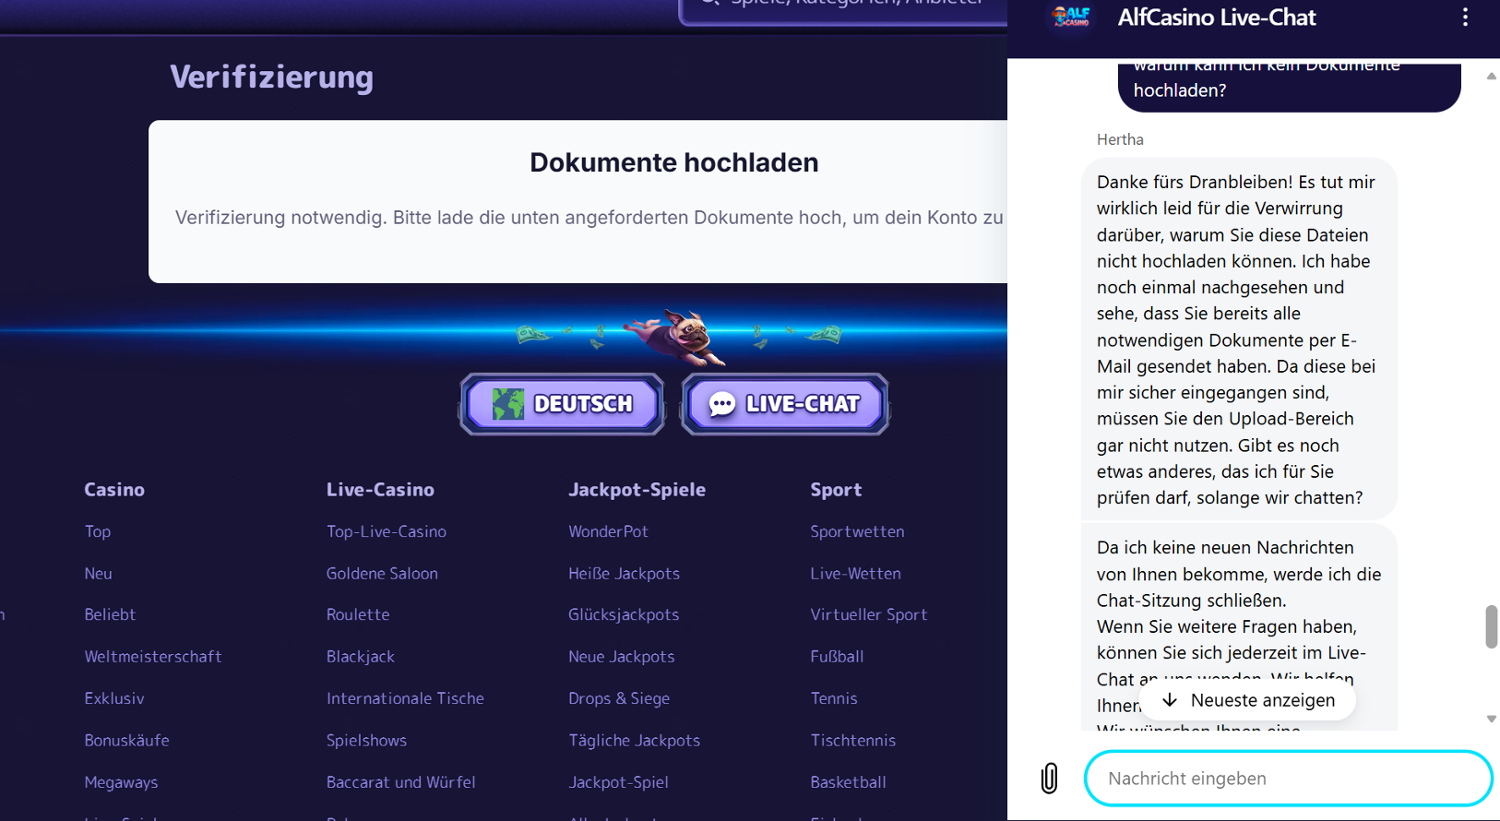Open the Tischtennis link
Screen dimensions: 1500x821
[x=853, y=740]
